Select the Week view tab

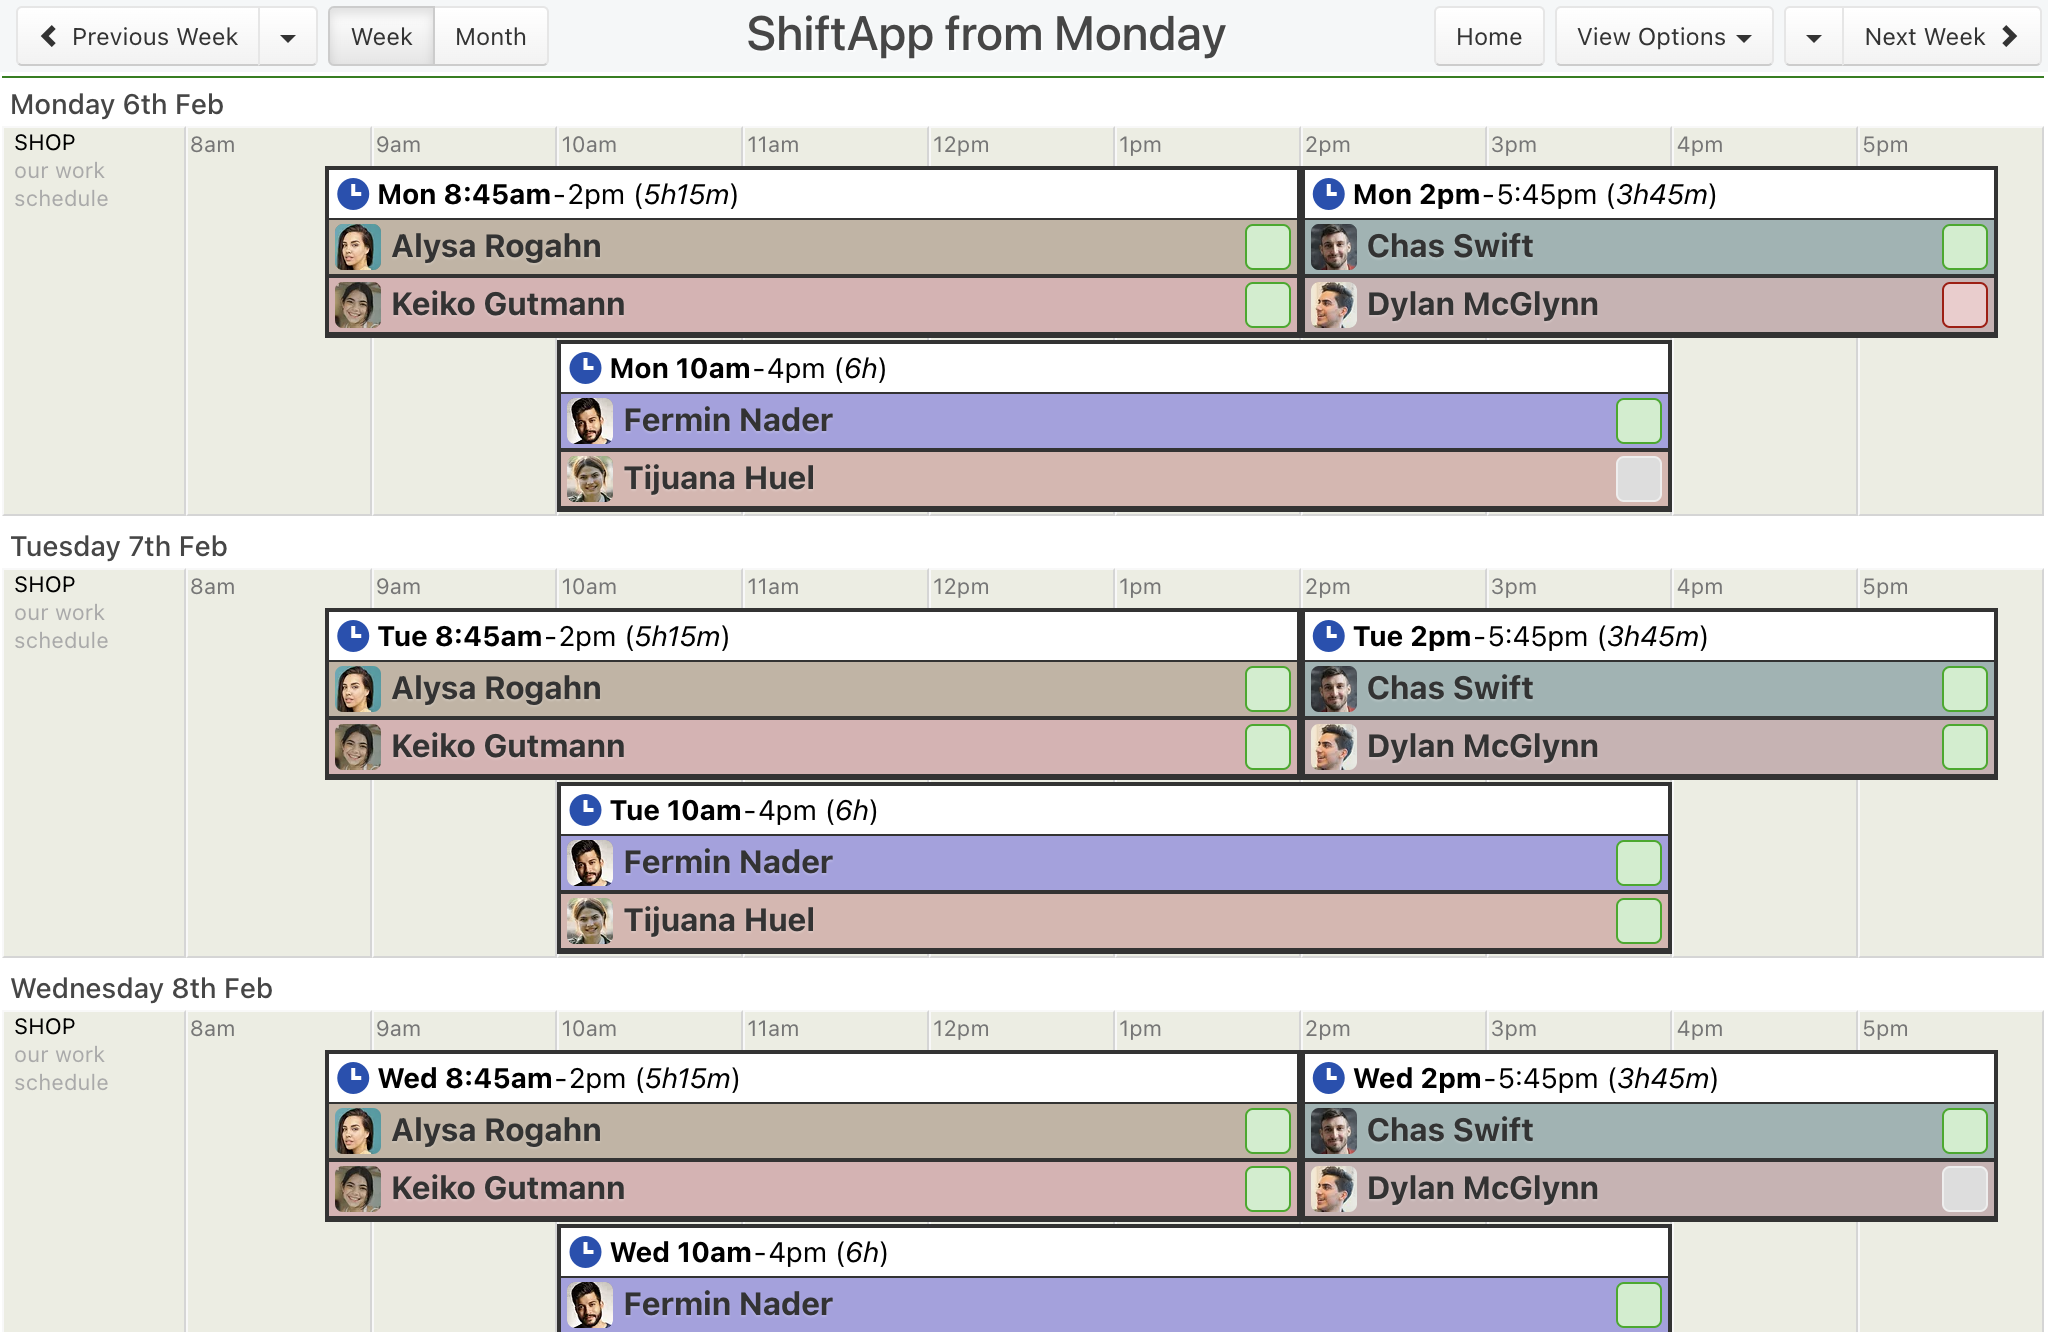(382, 37)
